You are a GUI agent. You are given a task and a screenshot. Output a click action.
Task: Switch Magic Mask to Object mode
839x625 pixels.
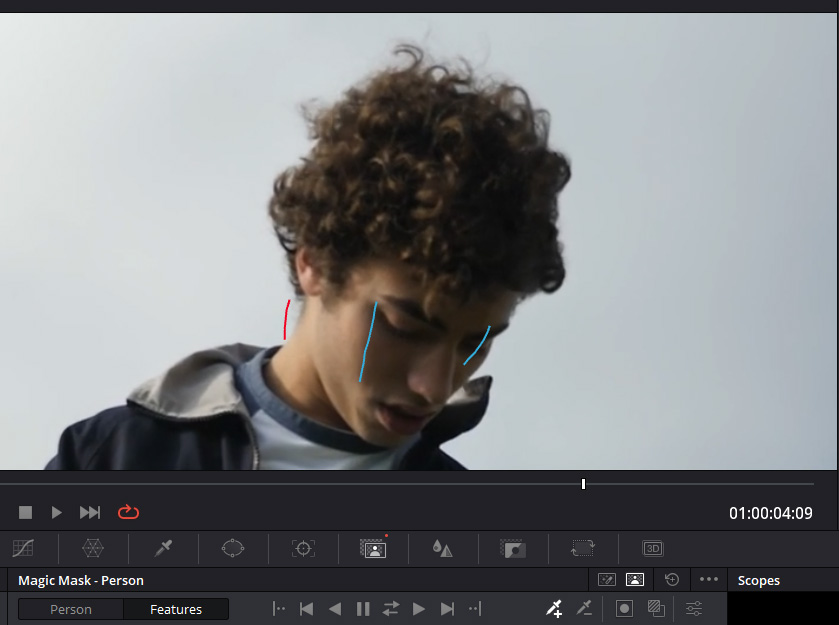(607, 580)
